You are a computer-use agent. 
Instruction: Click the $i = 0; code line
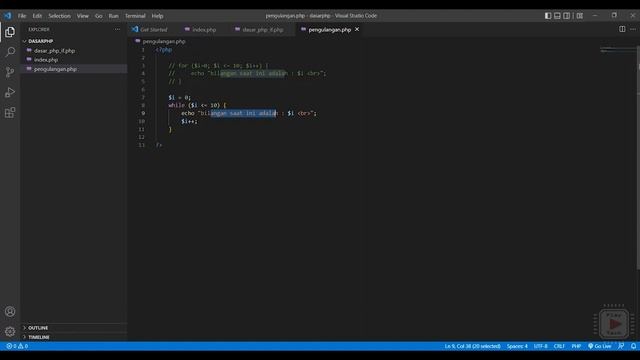pos(179,98)
